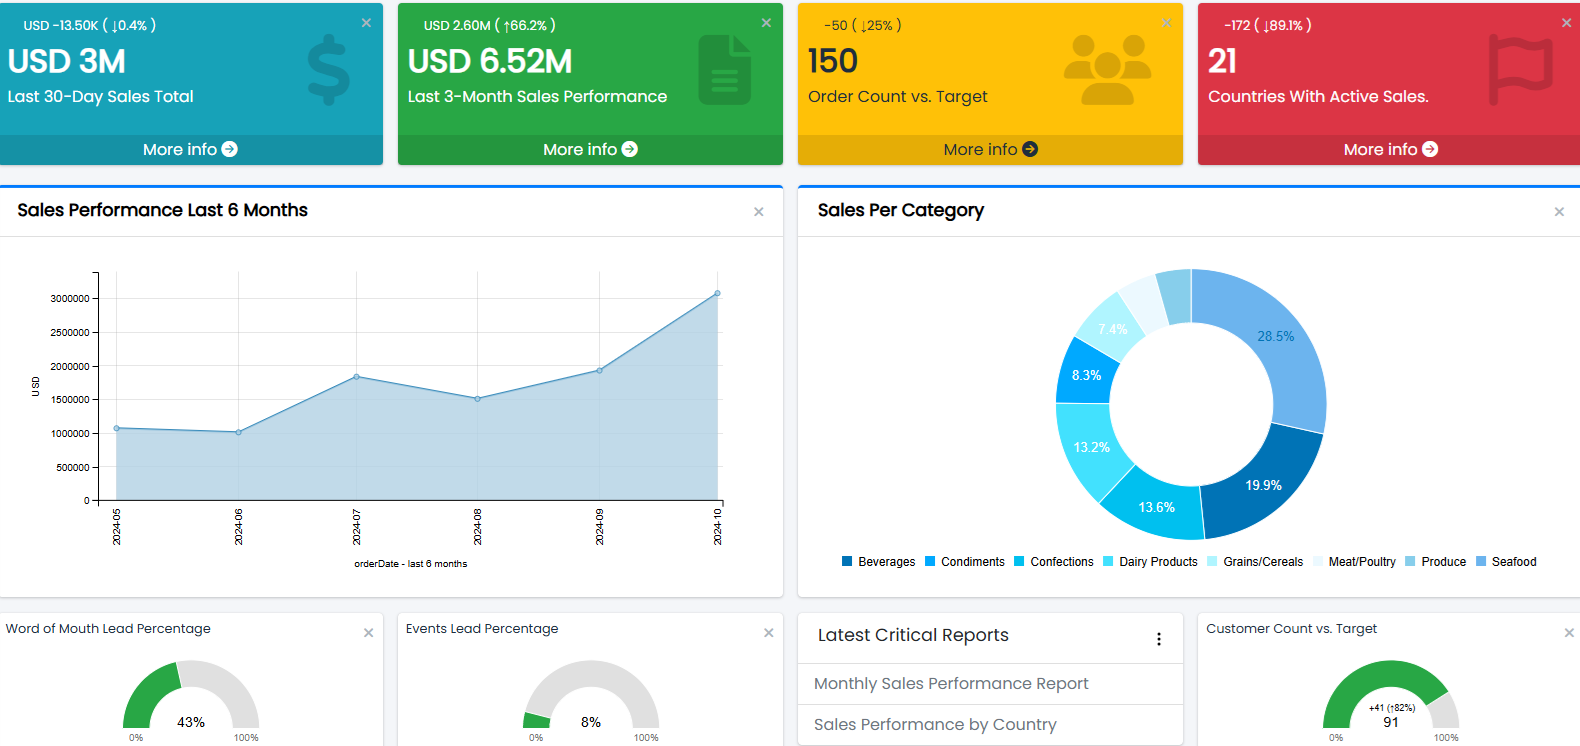Click the people group icon in yellow card

[1107, 70]
